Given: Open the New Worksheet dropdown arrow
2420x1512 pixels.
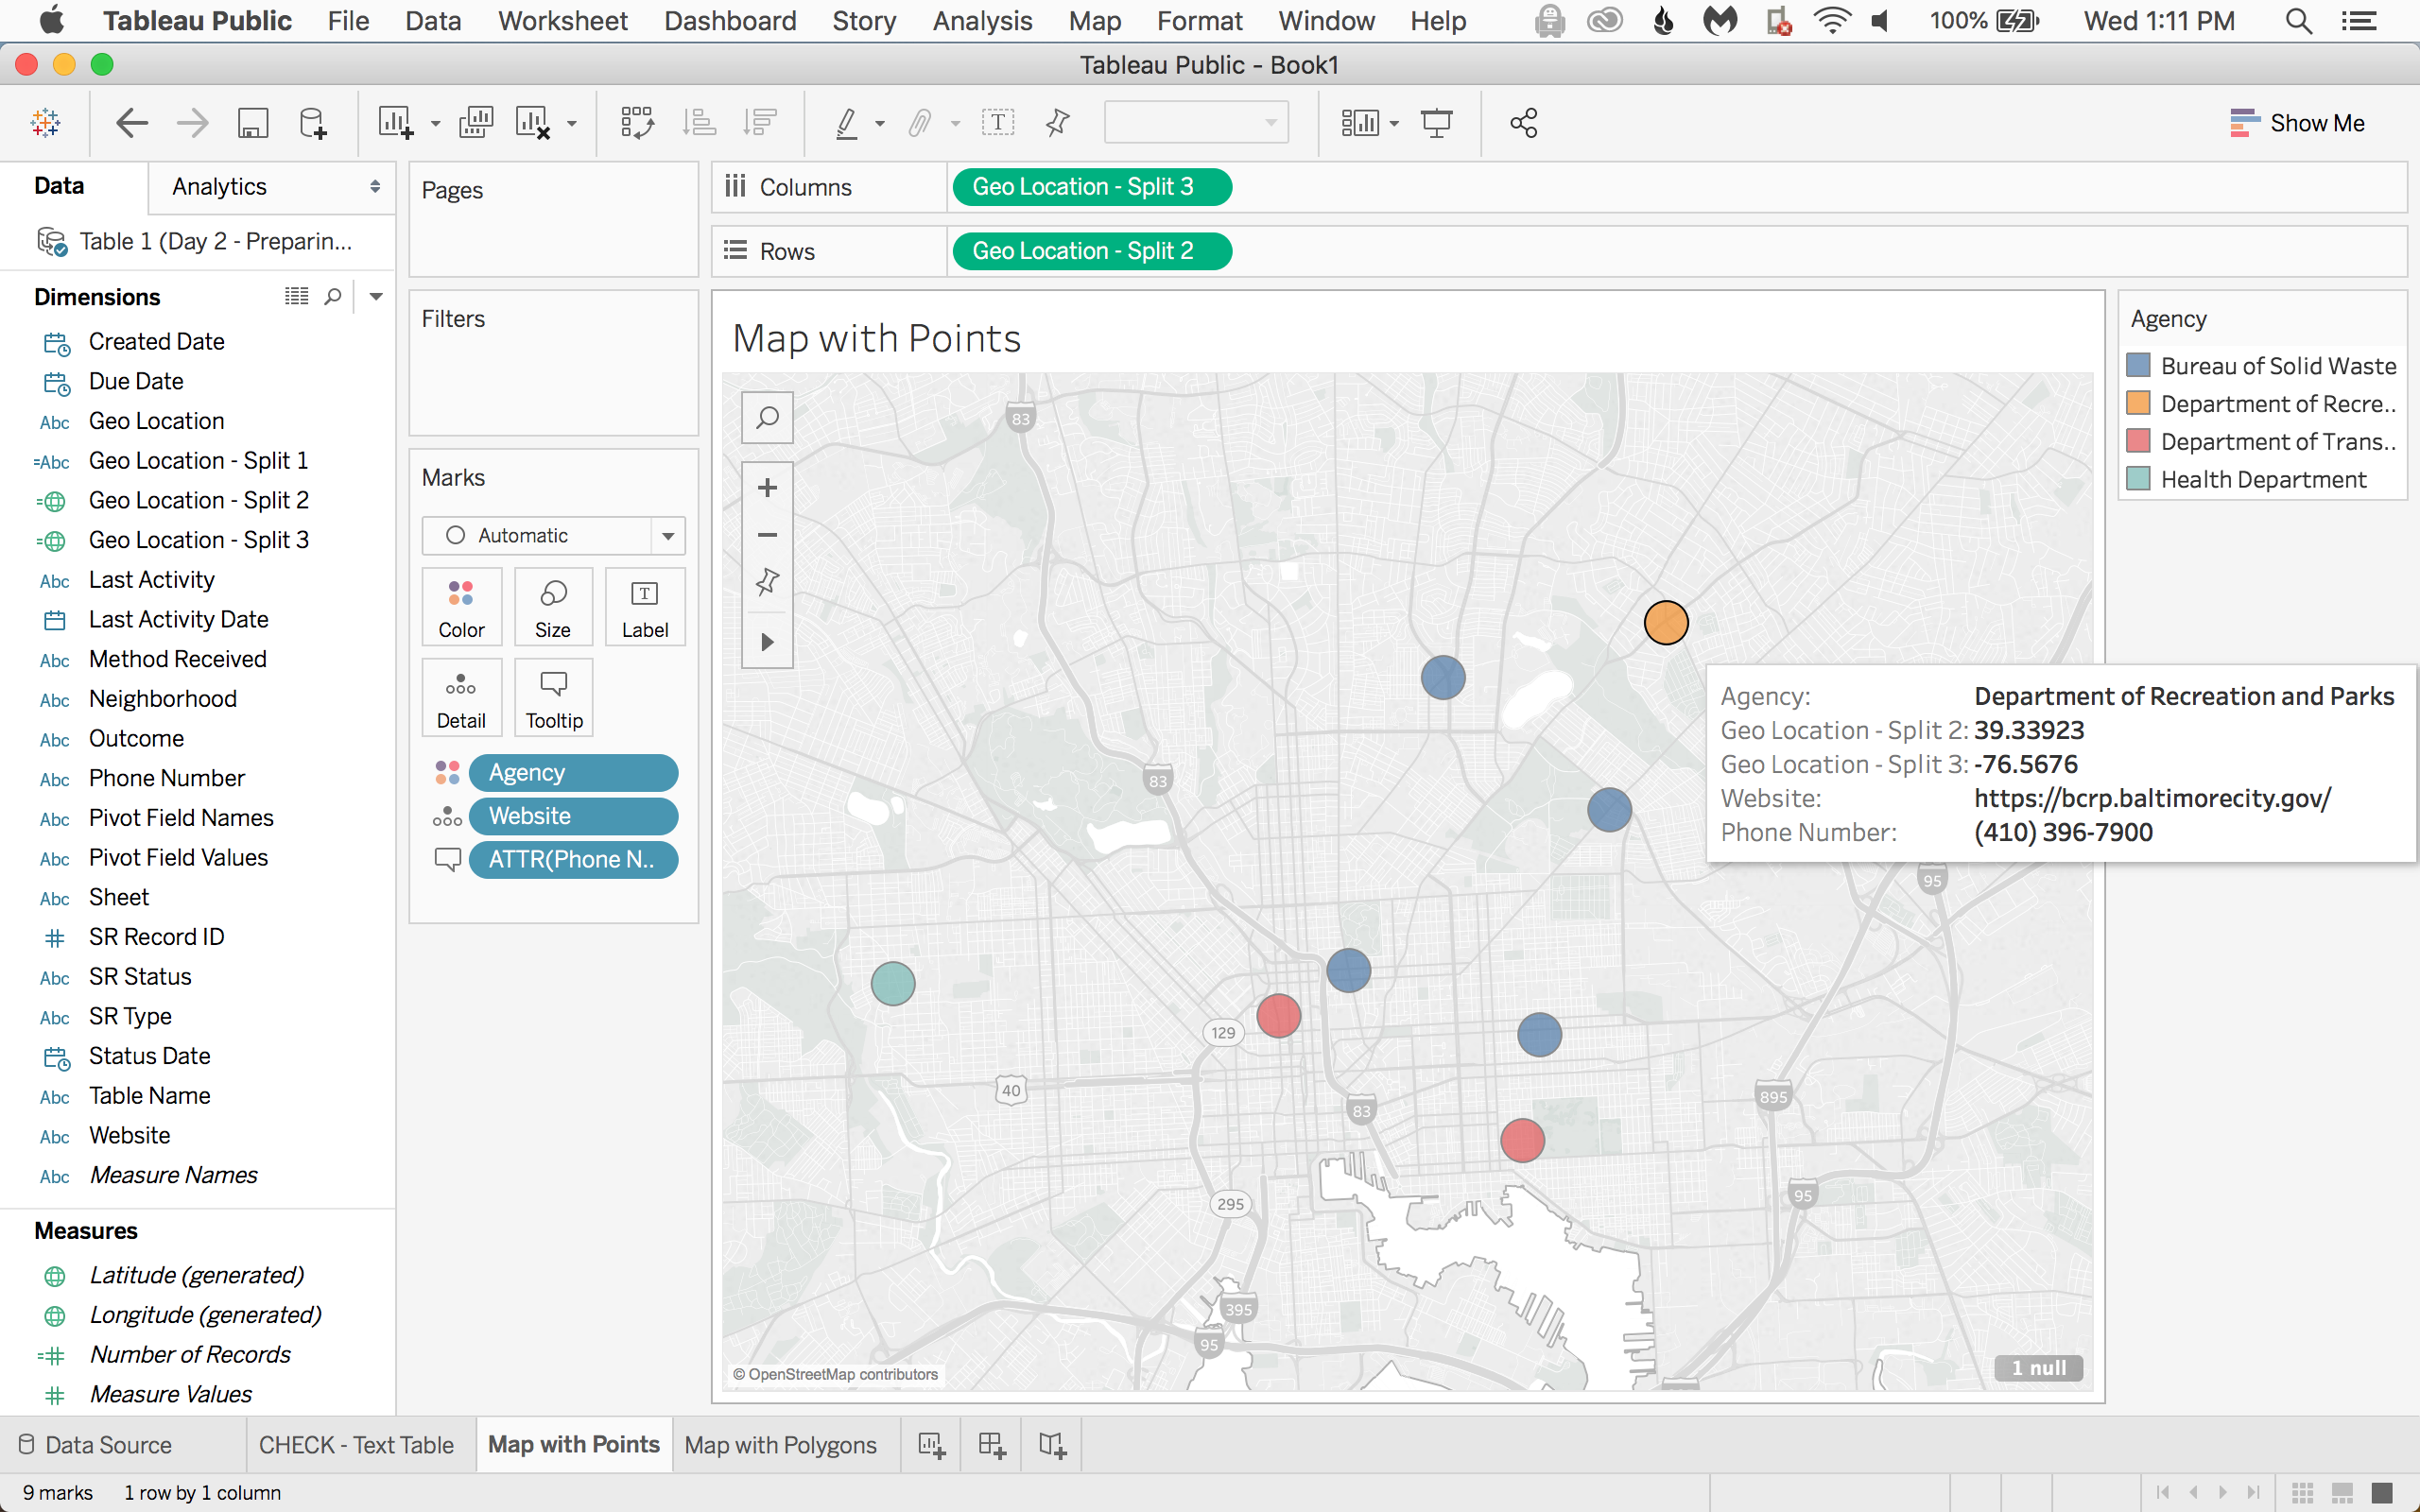Looking at the screenshot, I should (435, 124).
